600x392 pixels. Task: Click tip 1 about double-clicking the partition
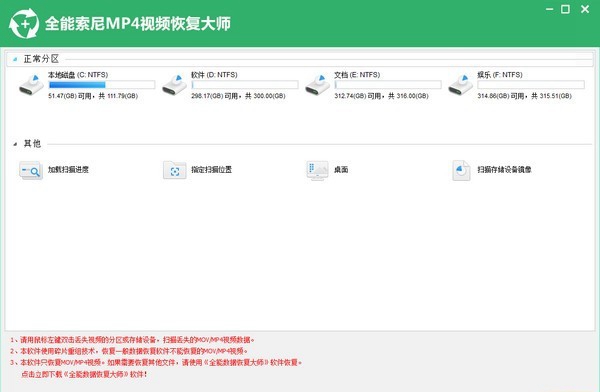[132, 340]
